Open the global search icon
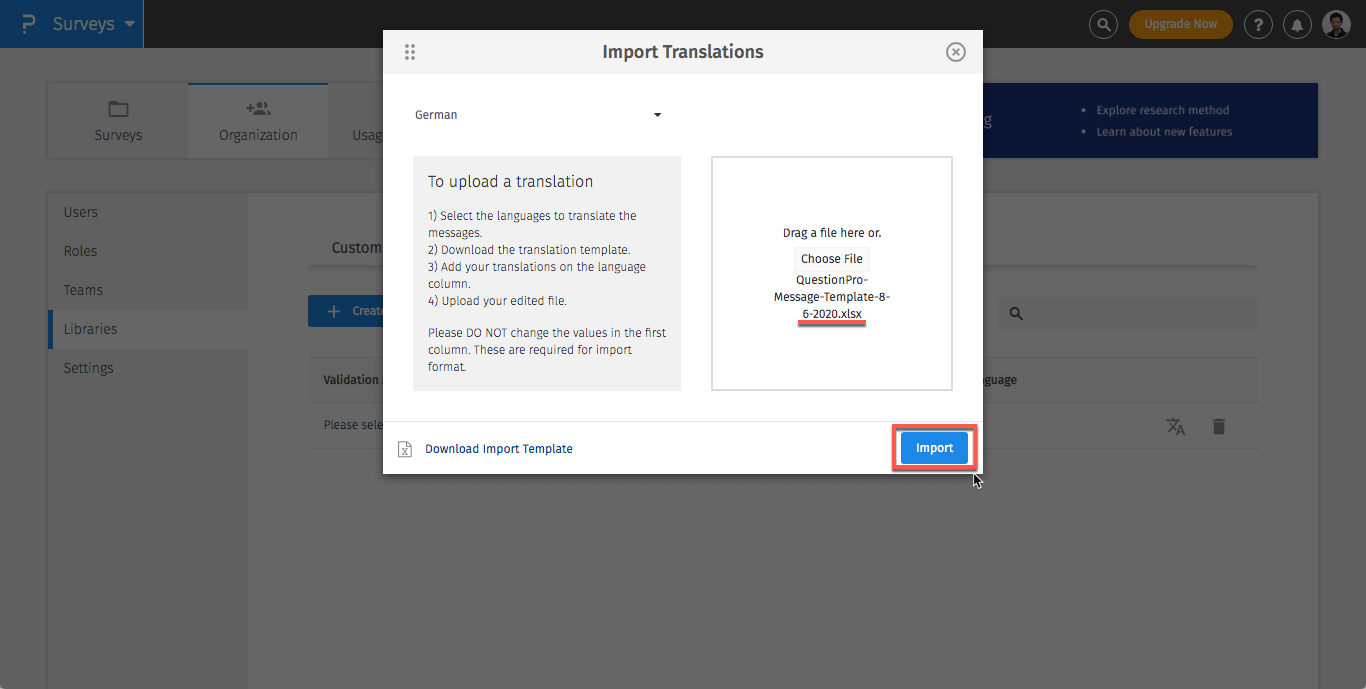 [1103, 24]
